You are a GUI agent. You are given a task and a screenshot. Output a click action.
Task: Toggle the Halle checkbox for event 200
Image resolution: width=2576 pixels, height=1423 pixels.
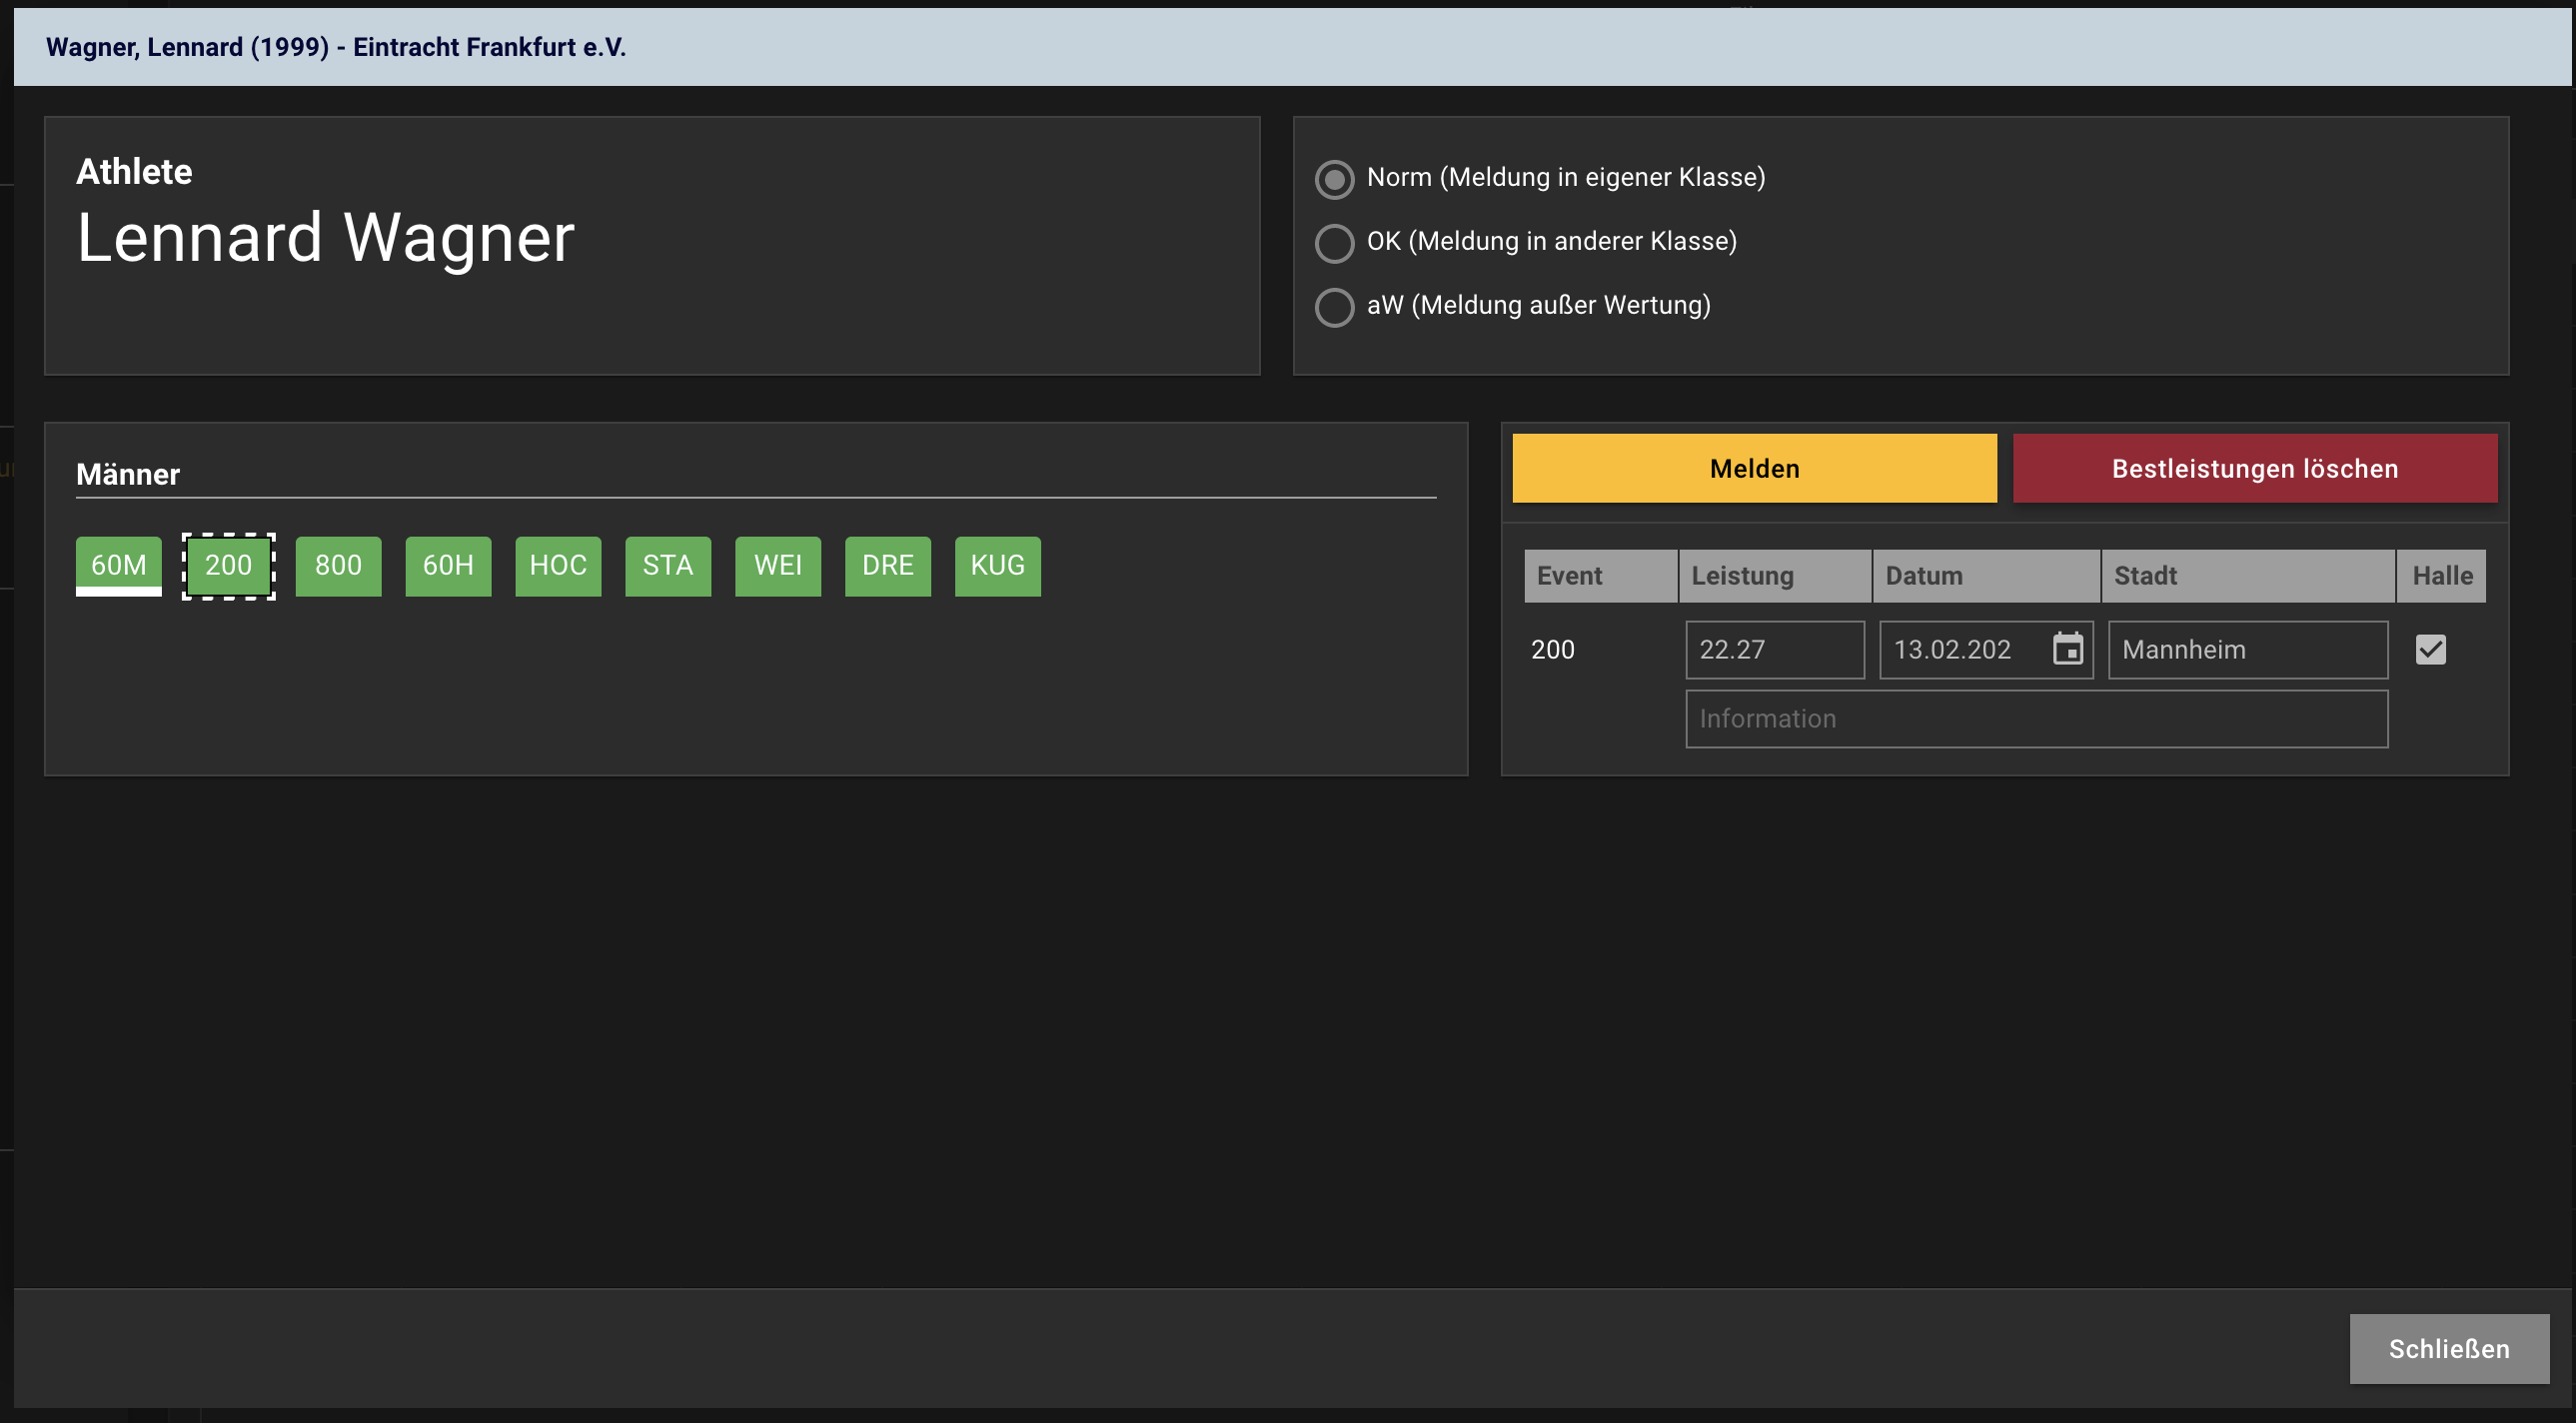[x=2430, y=650]
